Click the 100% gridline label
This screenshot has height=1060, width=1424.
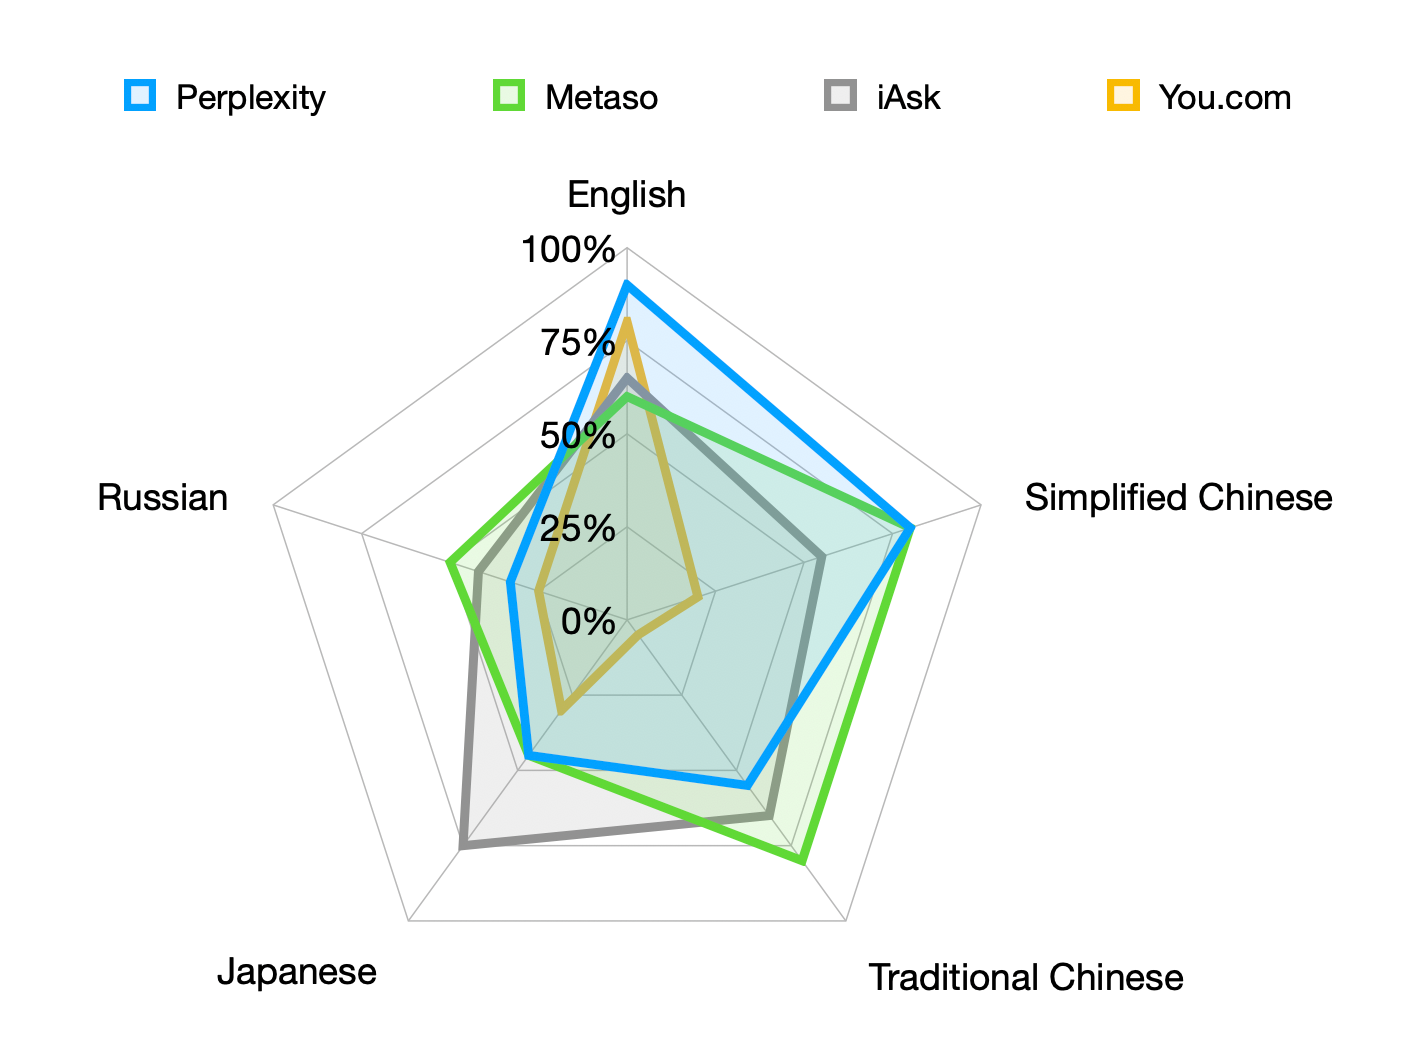coord(568,250)
